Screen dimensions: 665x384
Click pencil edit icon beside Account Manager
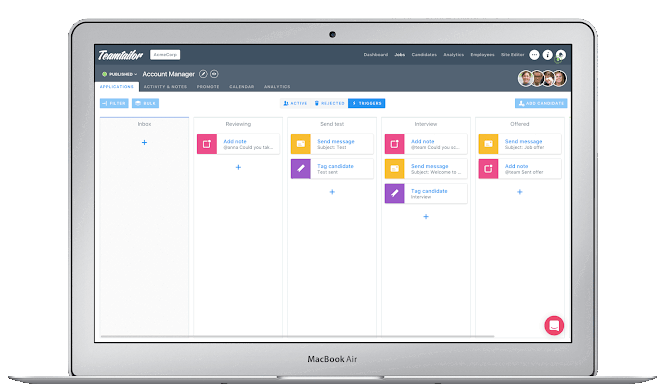(x=203, y=74)
